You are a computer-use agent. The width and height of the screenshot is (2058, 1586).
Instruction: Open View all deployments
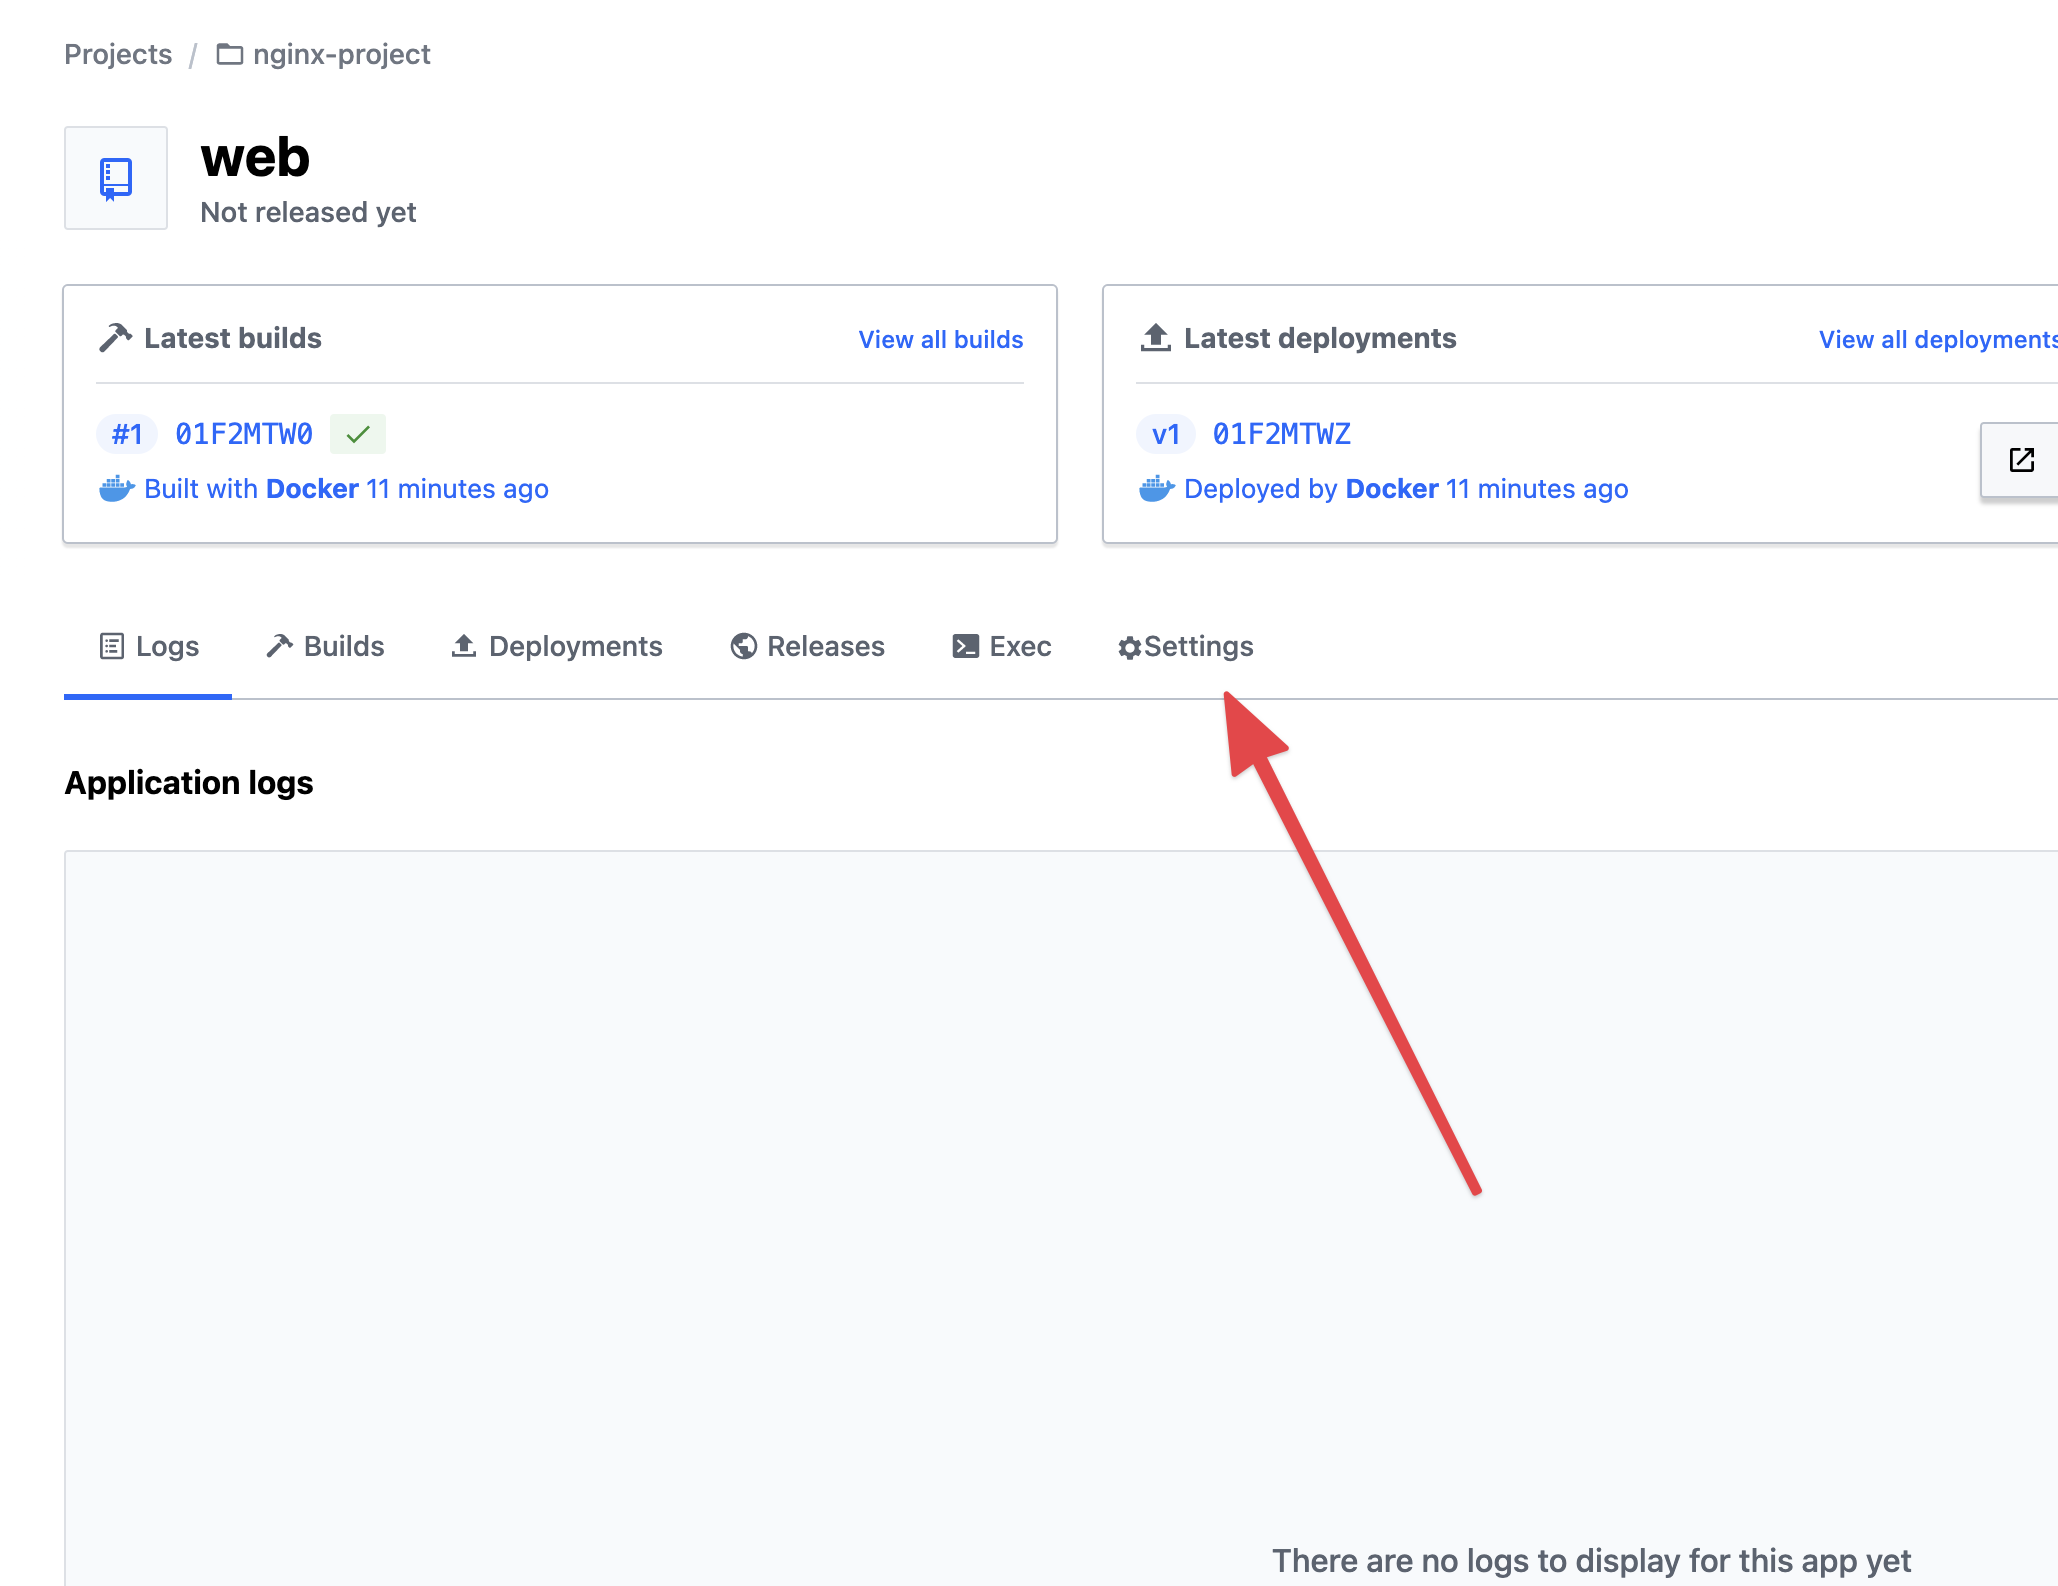coord(1935,339)
